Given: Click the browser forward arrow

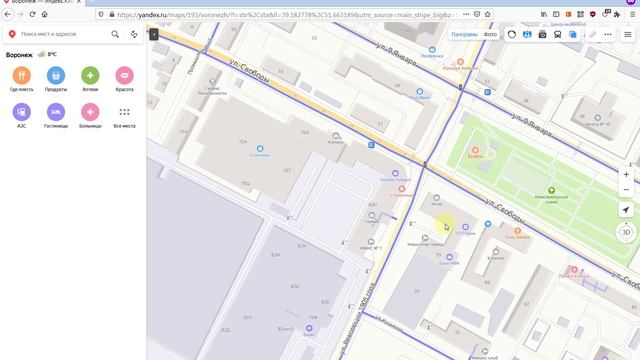Looking at the screenshot, I should pyautogui.click(x=20, y=14).
